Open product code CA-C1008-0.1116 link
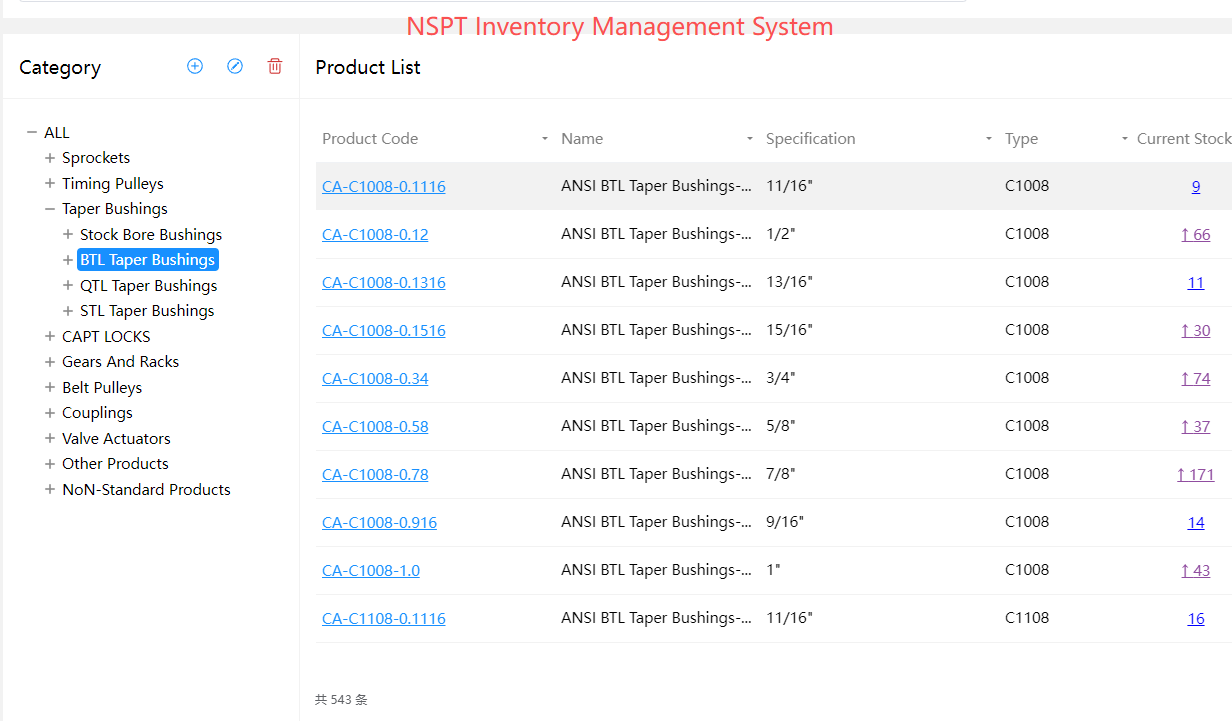This screenshot has height=721, width=1232. coord(384,186)
